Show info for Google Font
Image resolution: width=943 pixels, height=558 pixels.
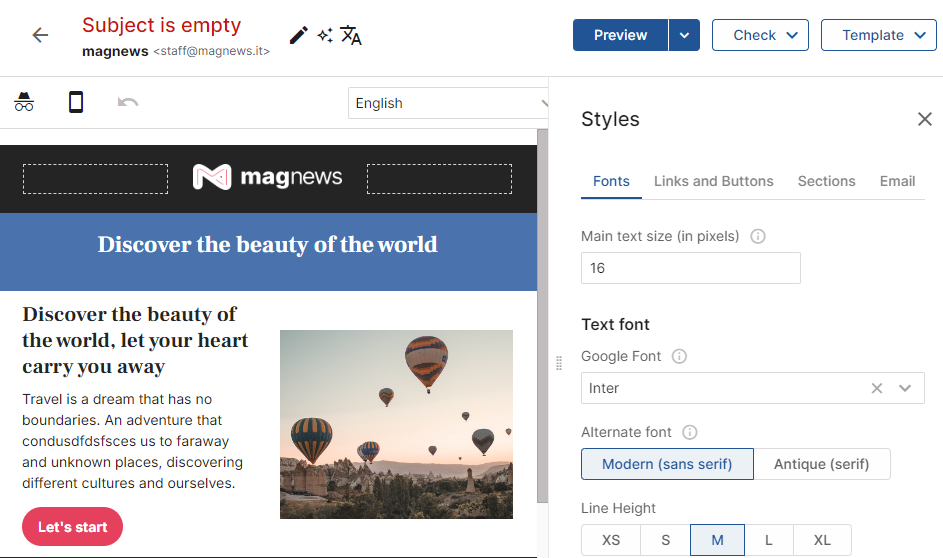[679, 357]
